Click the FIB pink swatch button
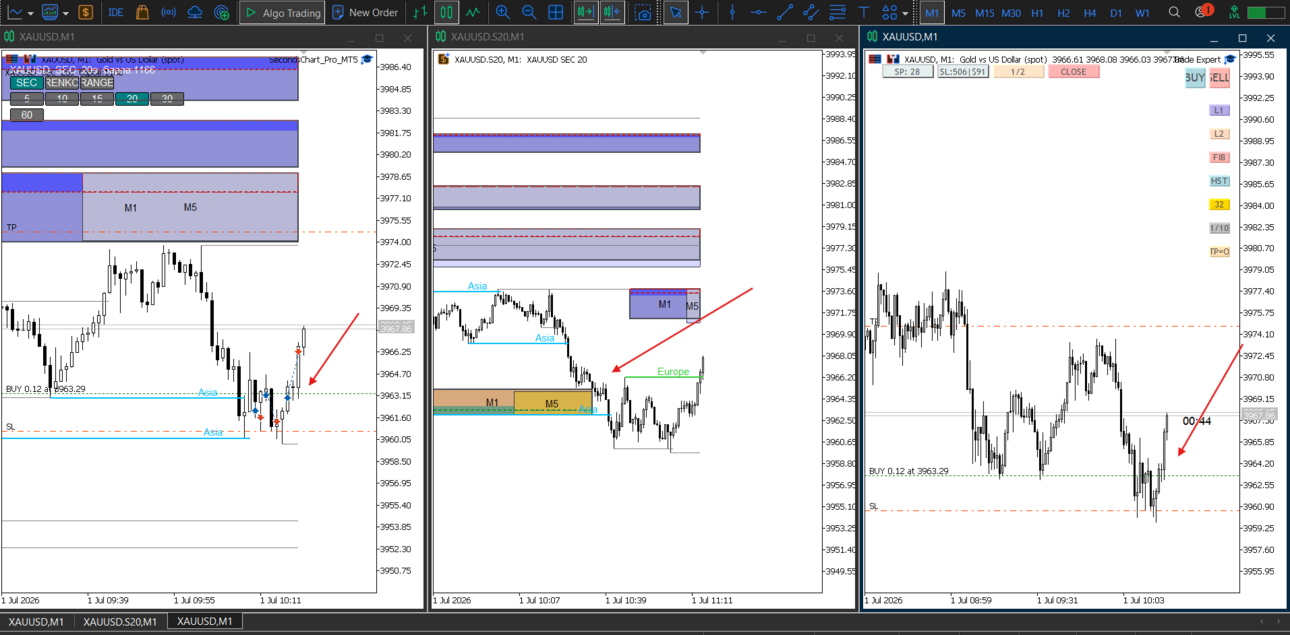This screenshot has height=635, width=1290. point(1219,158)
